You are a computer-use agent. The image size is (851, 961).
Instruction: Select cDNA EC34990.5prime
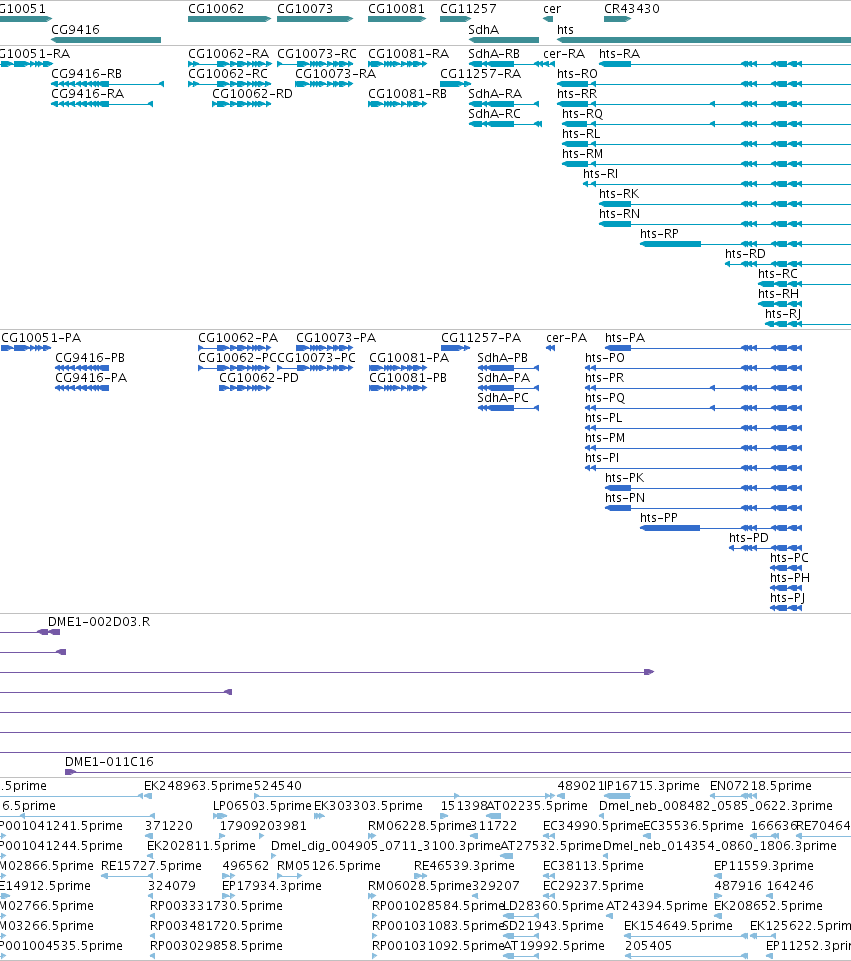593,826
